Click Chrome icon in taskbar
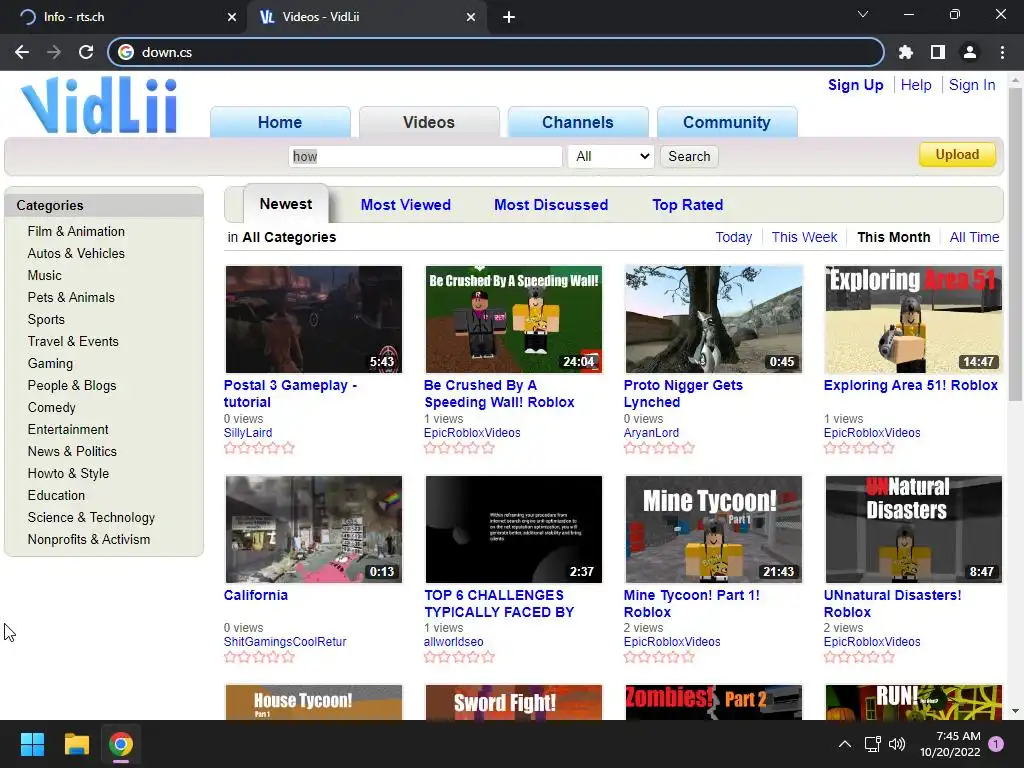Screen dimensions: 1024x768 pyautogui.click(x=121, y=744)
